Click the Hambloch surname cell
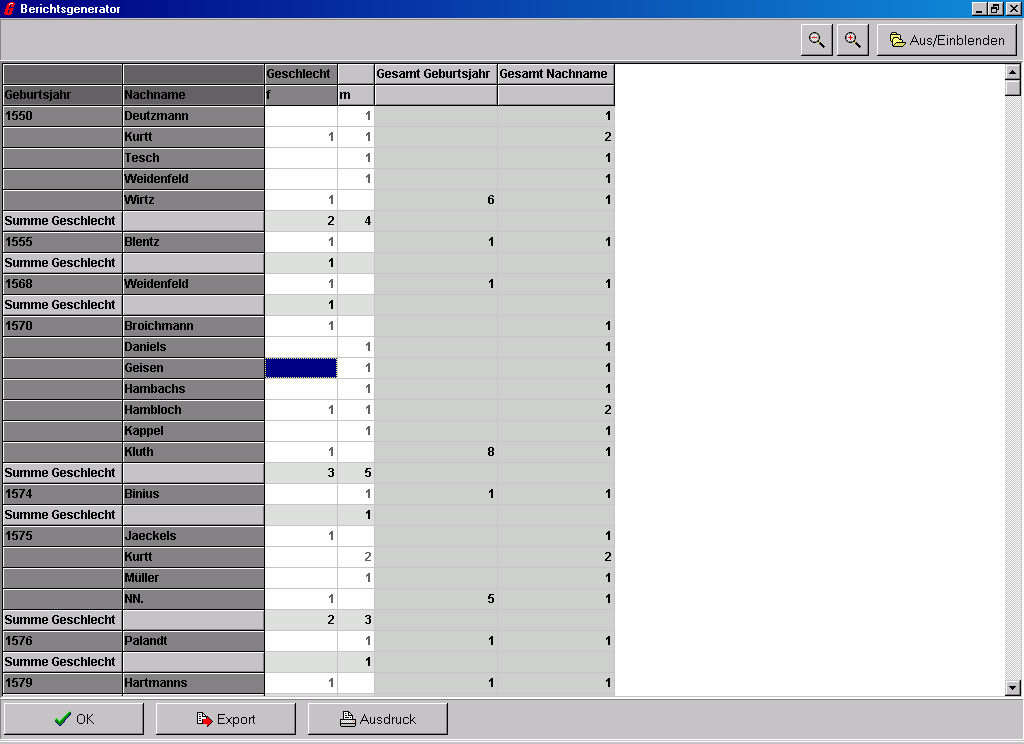The width and height of the screenshot is (1024, 744). 193,410
